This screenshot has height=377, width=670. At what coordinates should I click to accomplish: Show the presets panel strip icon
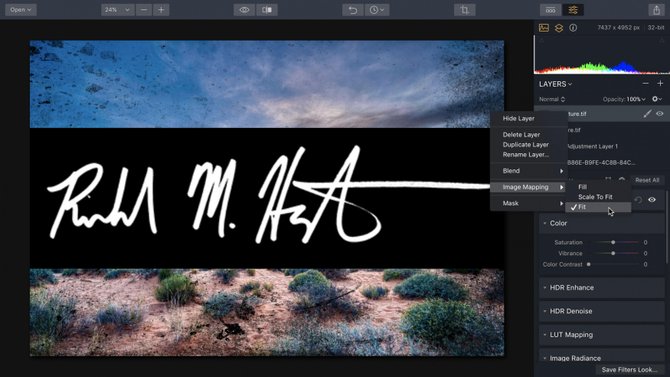(551, 10)
